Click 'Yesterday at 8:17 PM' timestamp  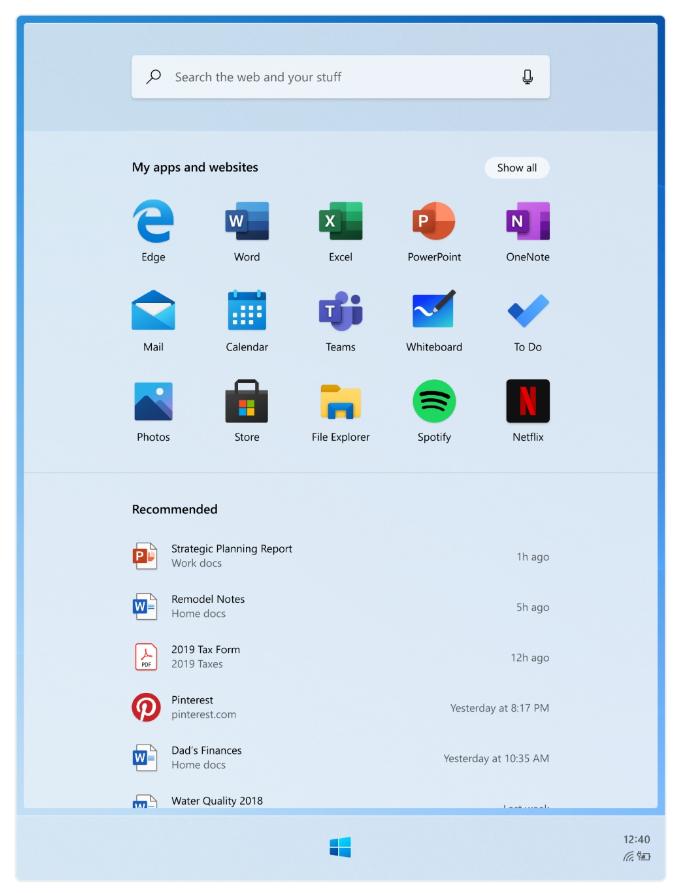click(x=500, y=708)
